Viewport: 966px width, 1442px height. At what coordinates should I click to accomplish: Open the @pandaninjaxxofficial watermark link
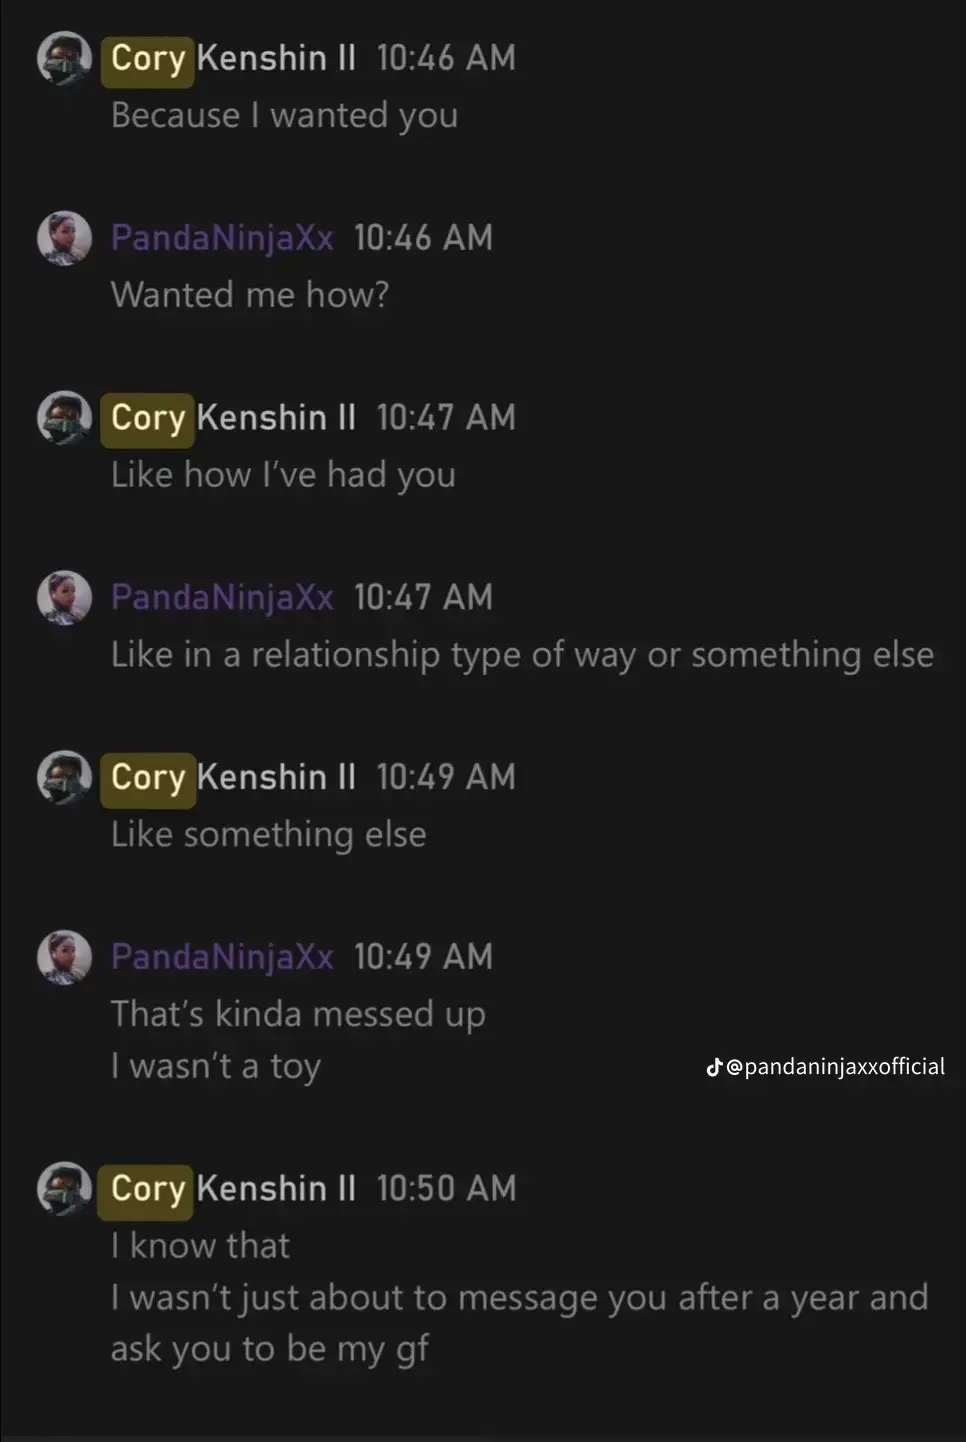pyautogui.click(x=838, y=1066)
